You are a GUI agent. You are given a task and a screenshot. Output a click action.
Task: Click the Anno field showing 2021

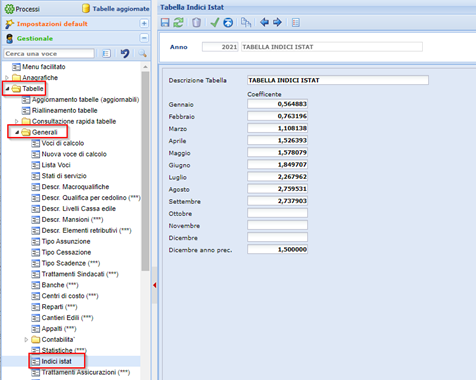pos(220,47)
